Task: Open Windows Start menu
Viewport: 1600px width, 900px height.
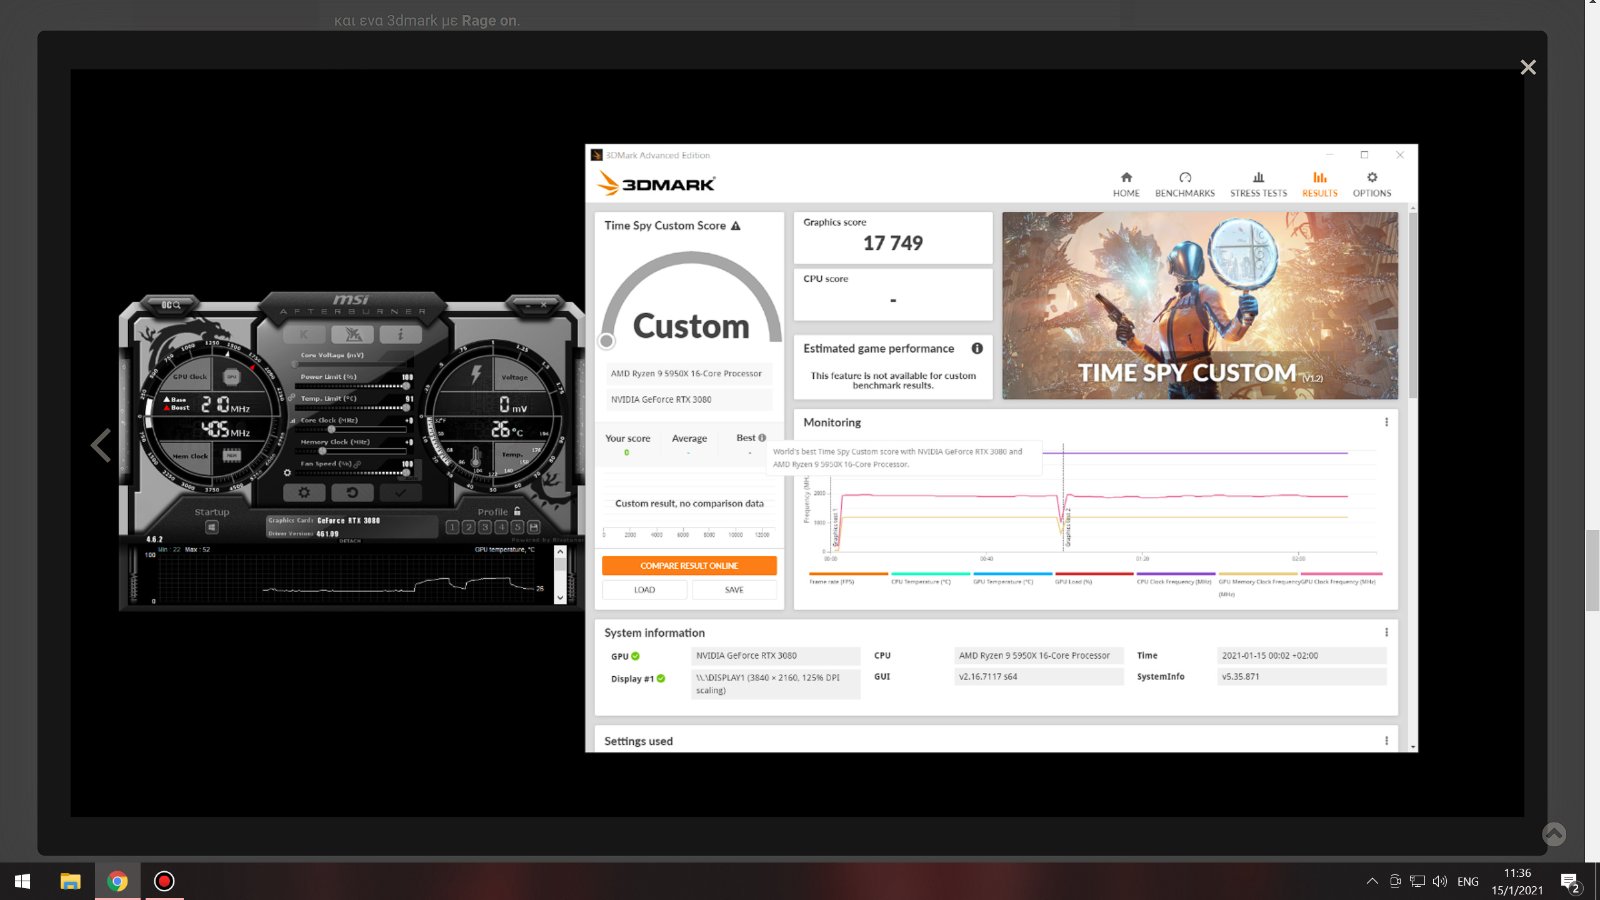Action: pyautogui.click(x=22, y=881)
